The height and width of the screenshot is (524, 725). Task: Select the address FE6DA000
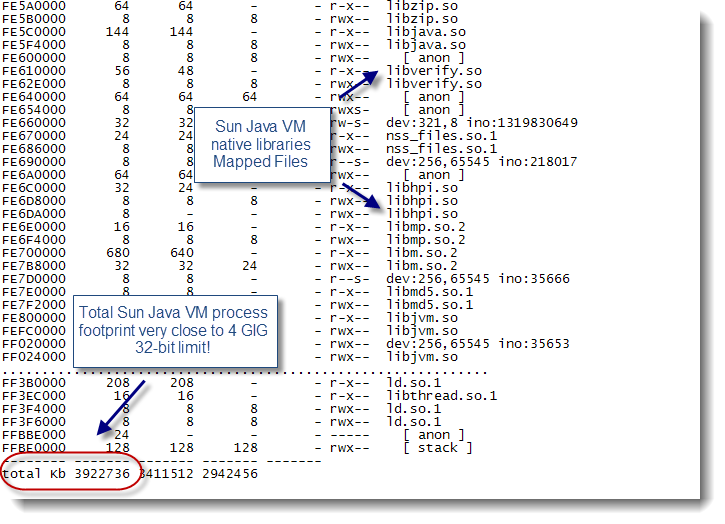pyautogui.click(x=34, y=214)
